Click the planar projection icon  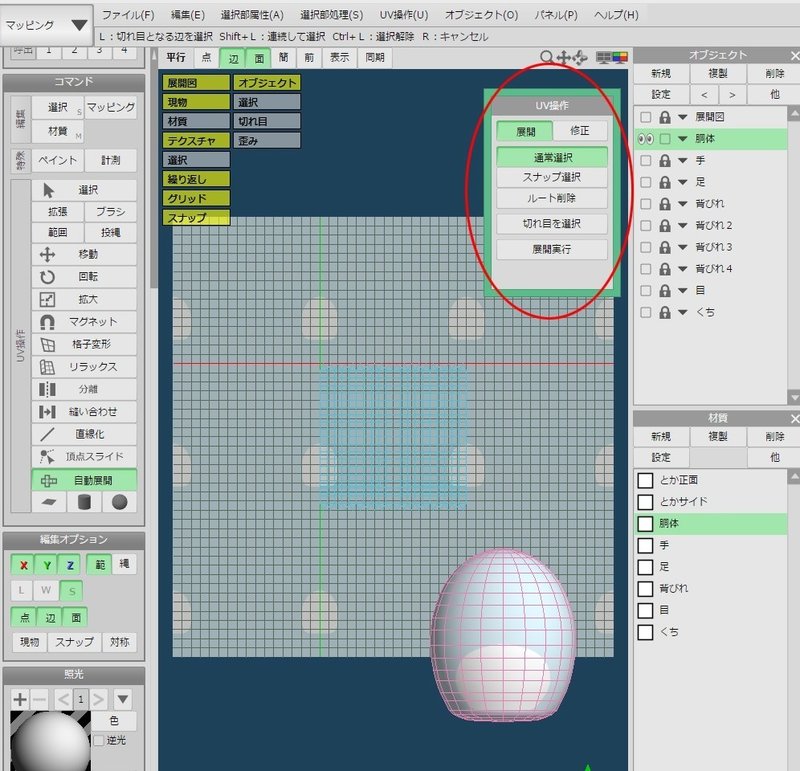(49, 502)
